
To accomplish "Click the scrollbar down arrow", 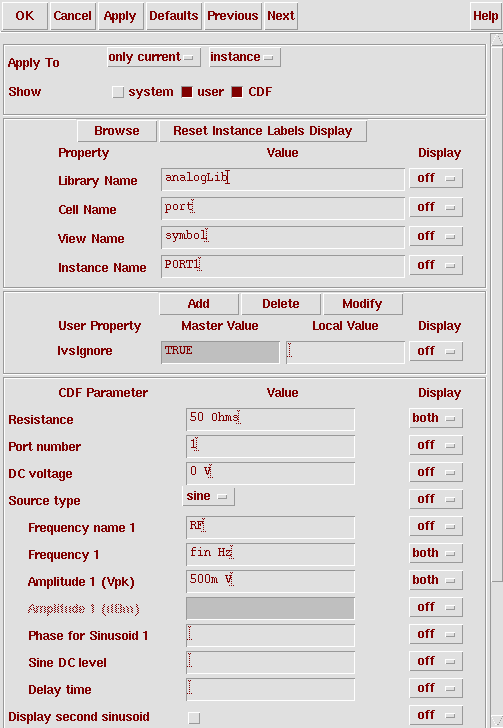I will click(496, 722).
